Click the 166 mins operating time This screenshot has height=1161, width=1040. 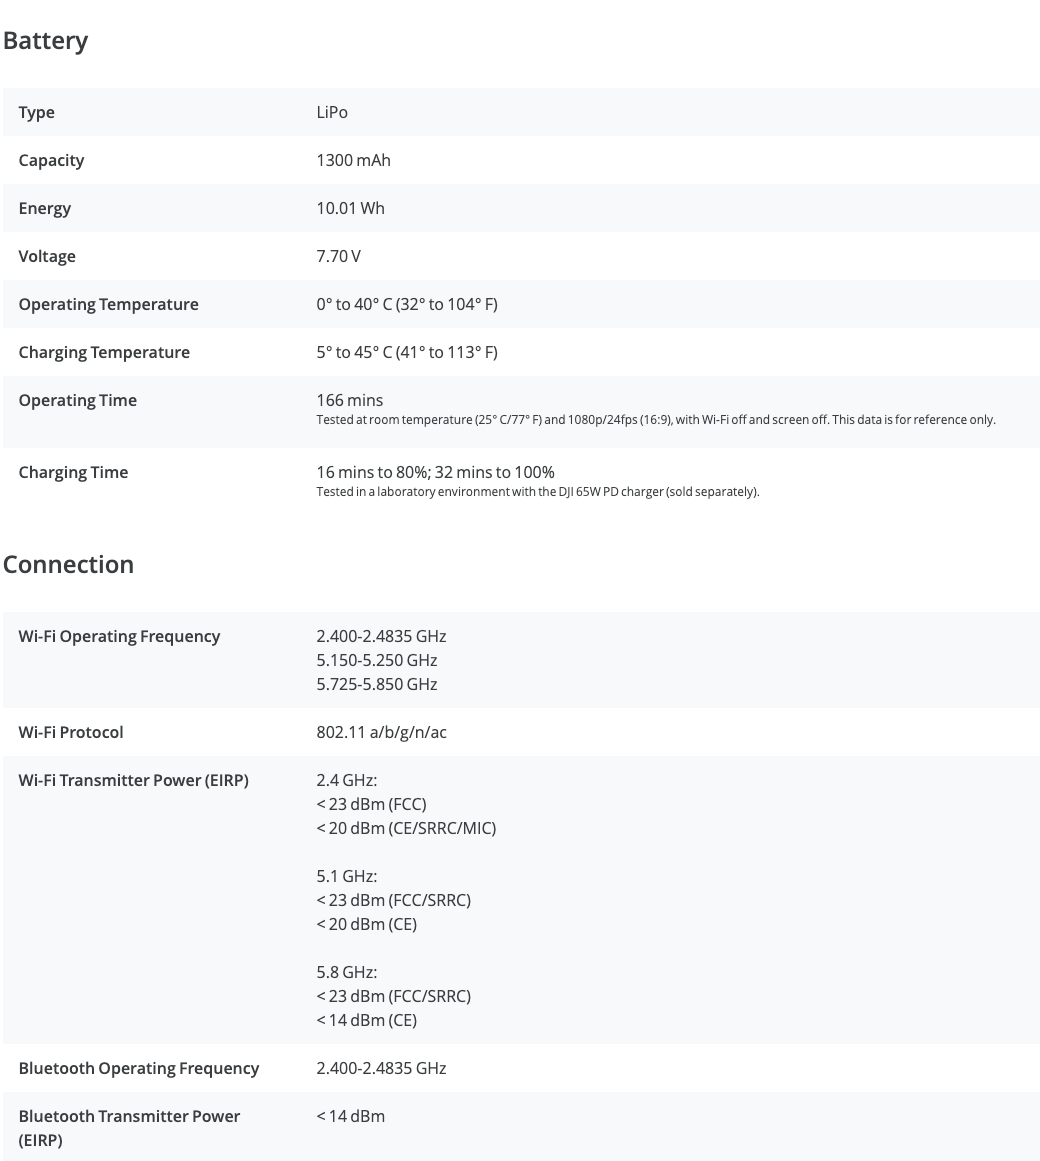click(x=349, y=401)
